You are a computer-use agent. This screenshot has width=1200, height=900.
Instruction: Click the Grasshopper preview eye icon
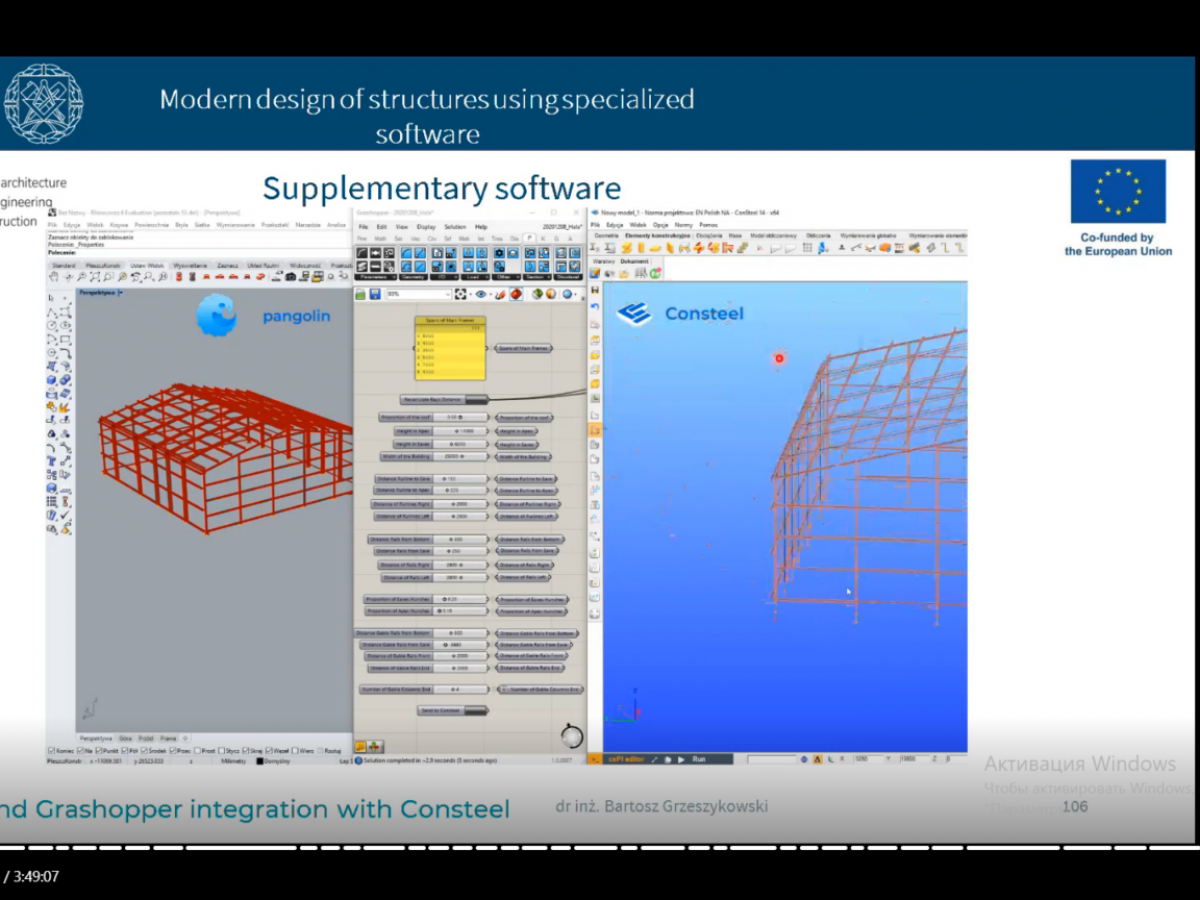[482, 294]
